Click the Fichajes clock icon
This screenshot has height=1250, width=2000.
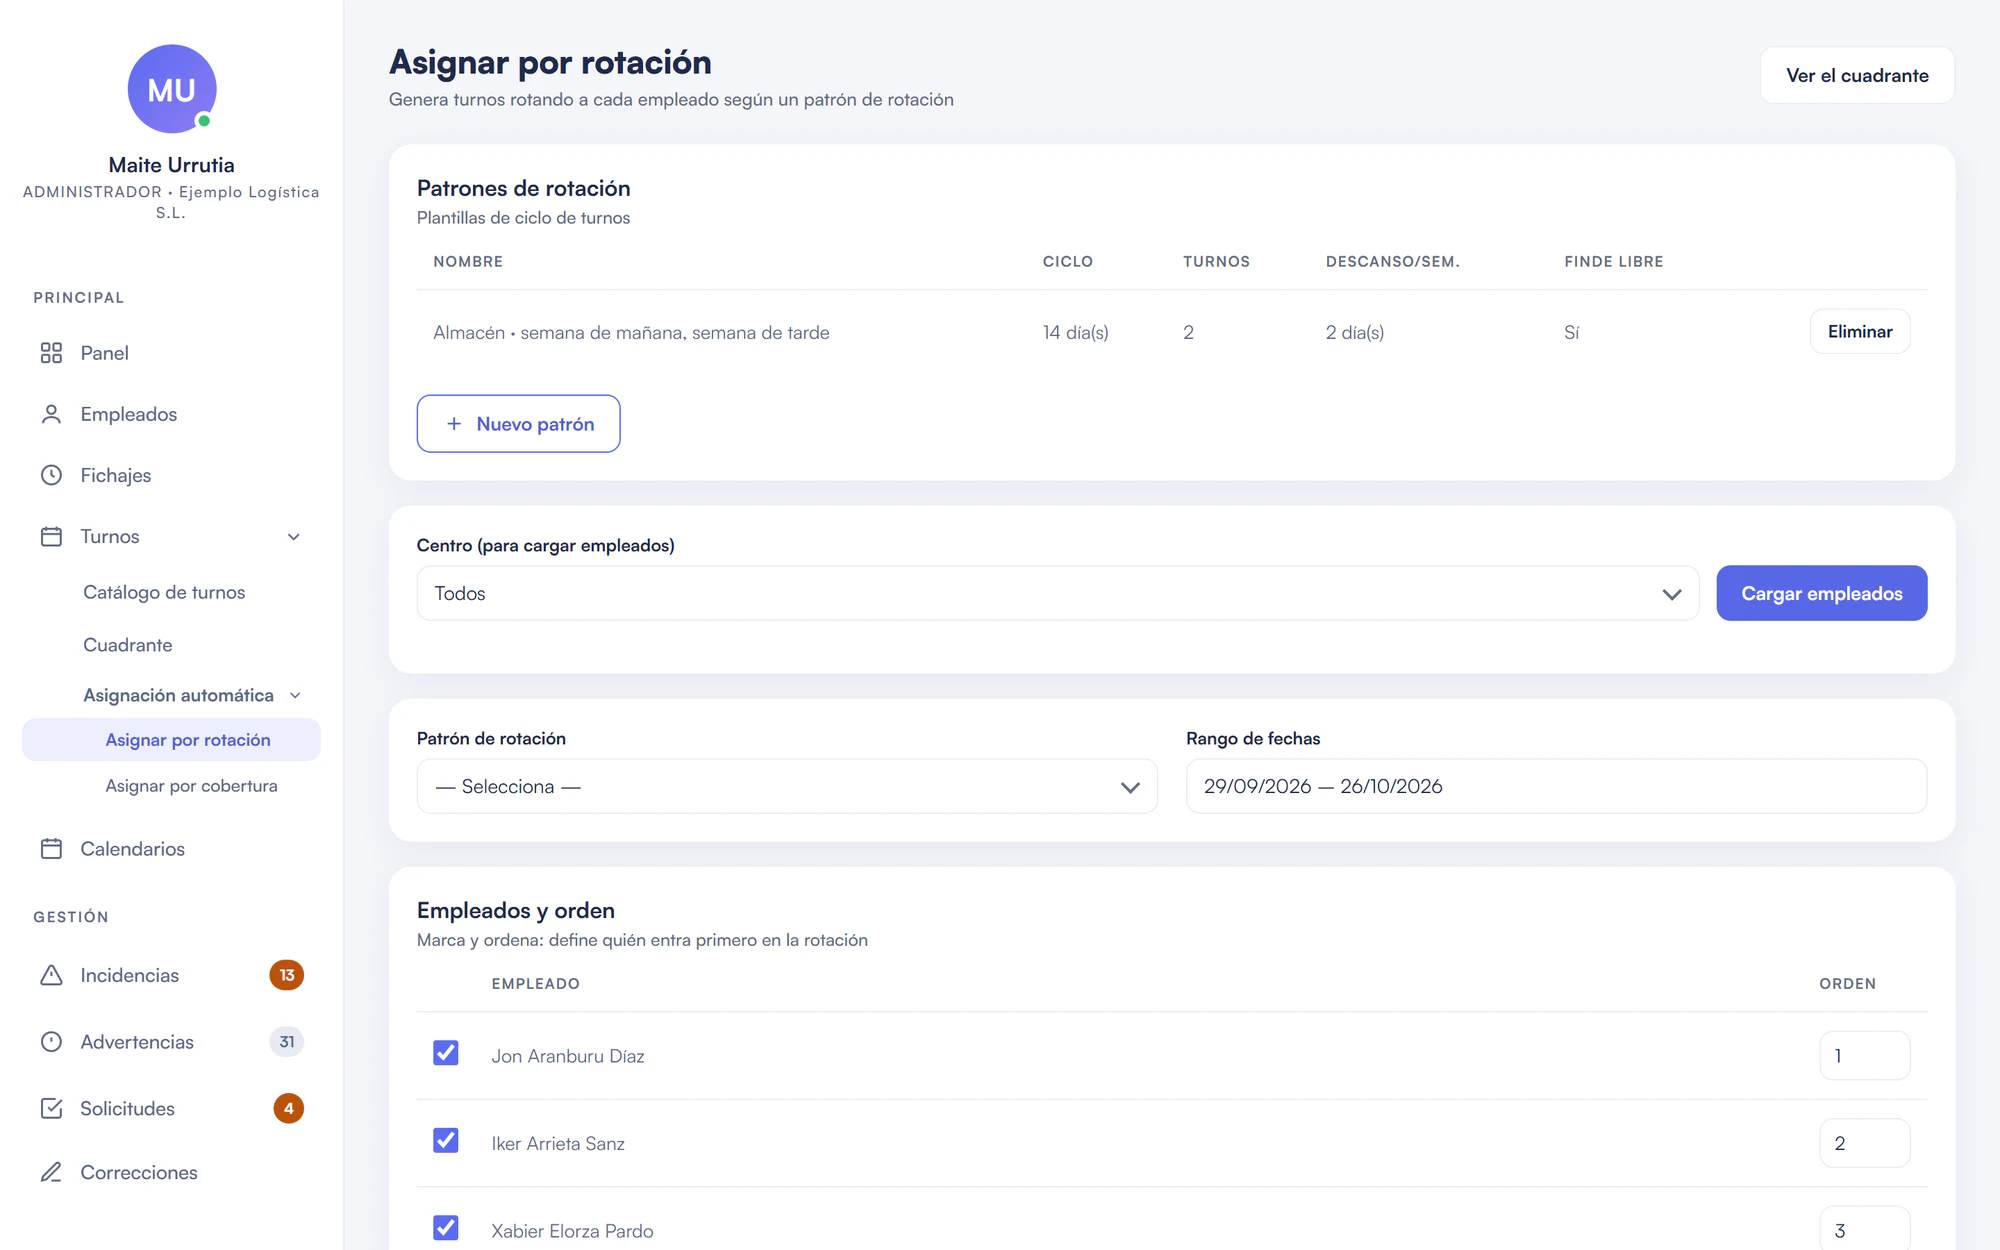[x=51, y=475]
